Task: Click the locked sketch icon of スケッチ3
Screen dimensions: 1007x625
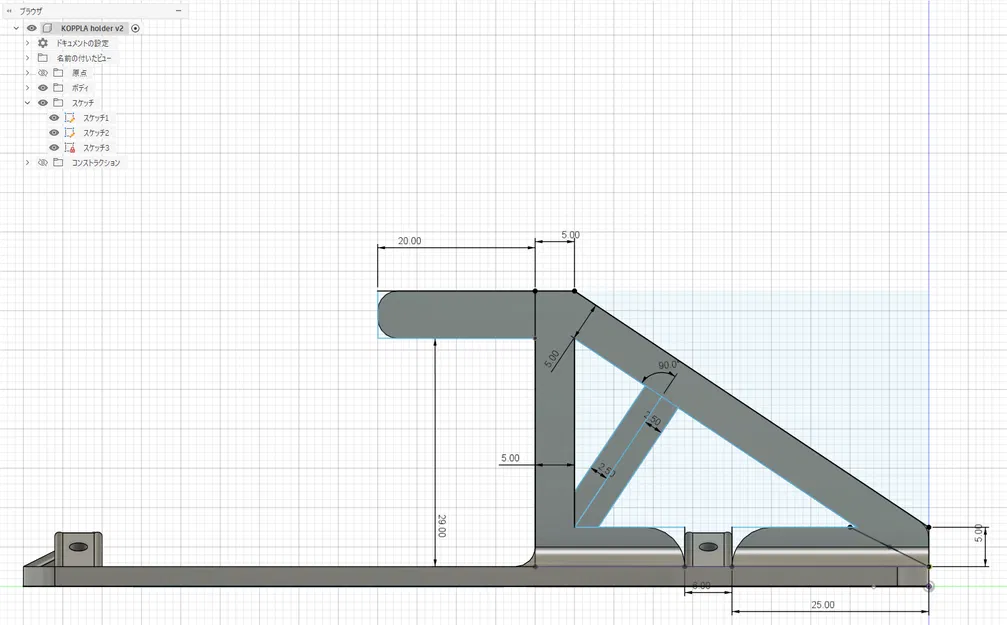Action: 69,146
